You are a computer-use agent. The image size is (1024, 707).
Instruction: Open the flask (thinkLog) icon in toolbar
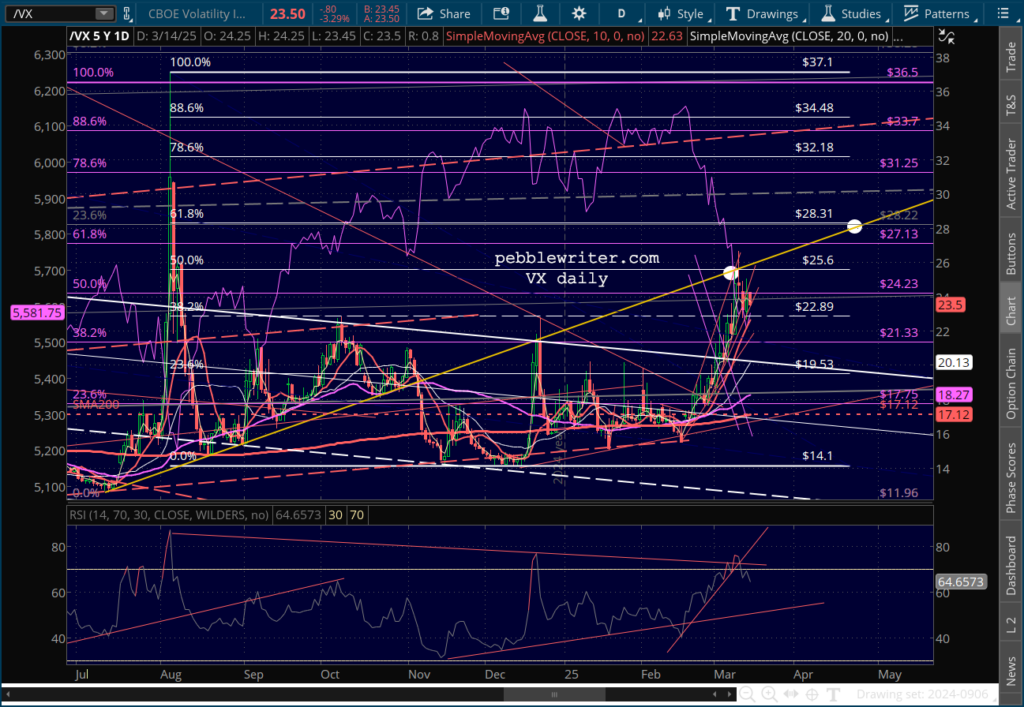pos(540,14)
